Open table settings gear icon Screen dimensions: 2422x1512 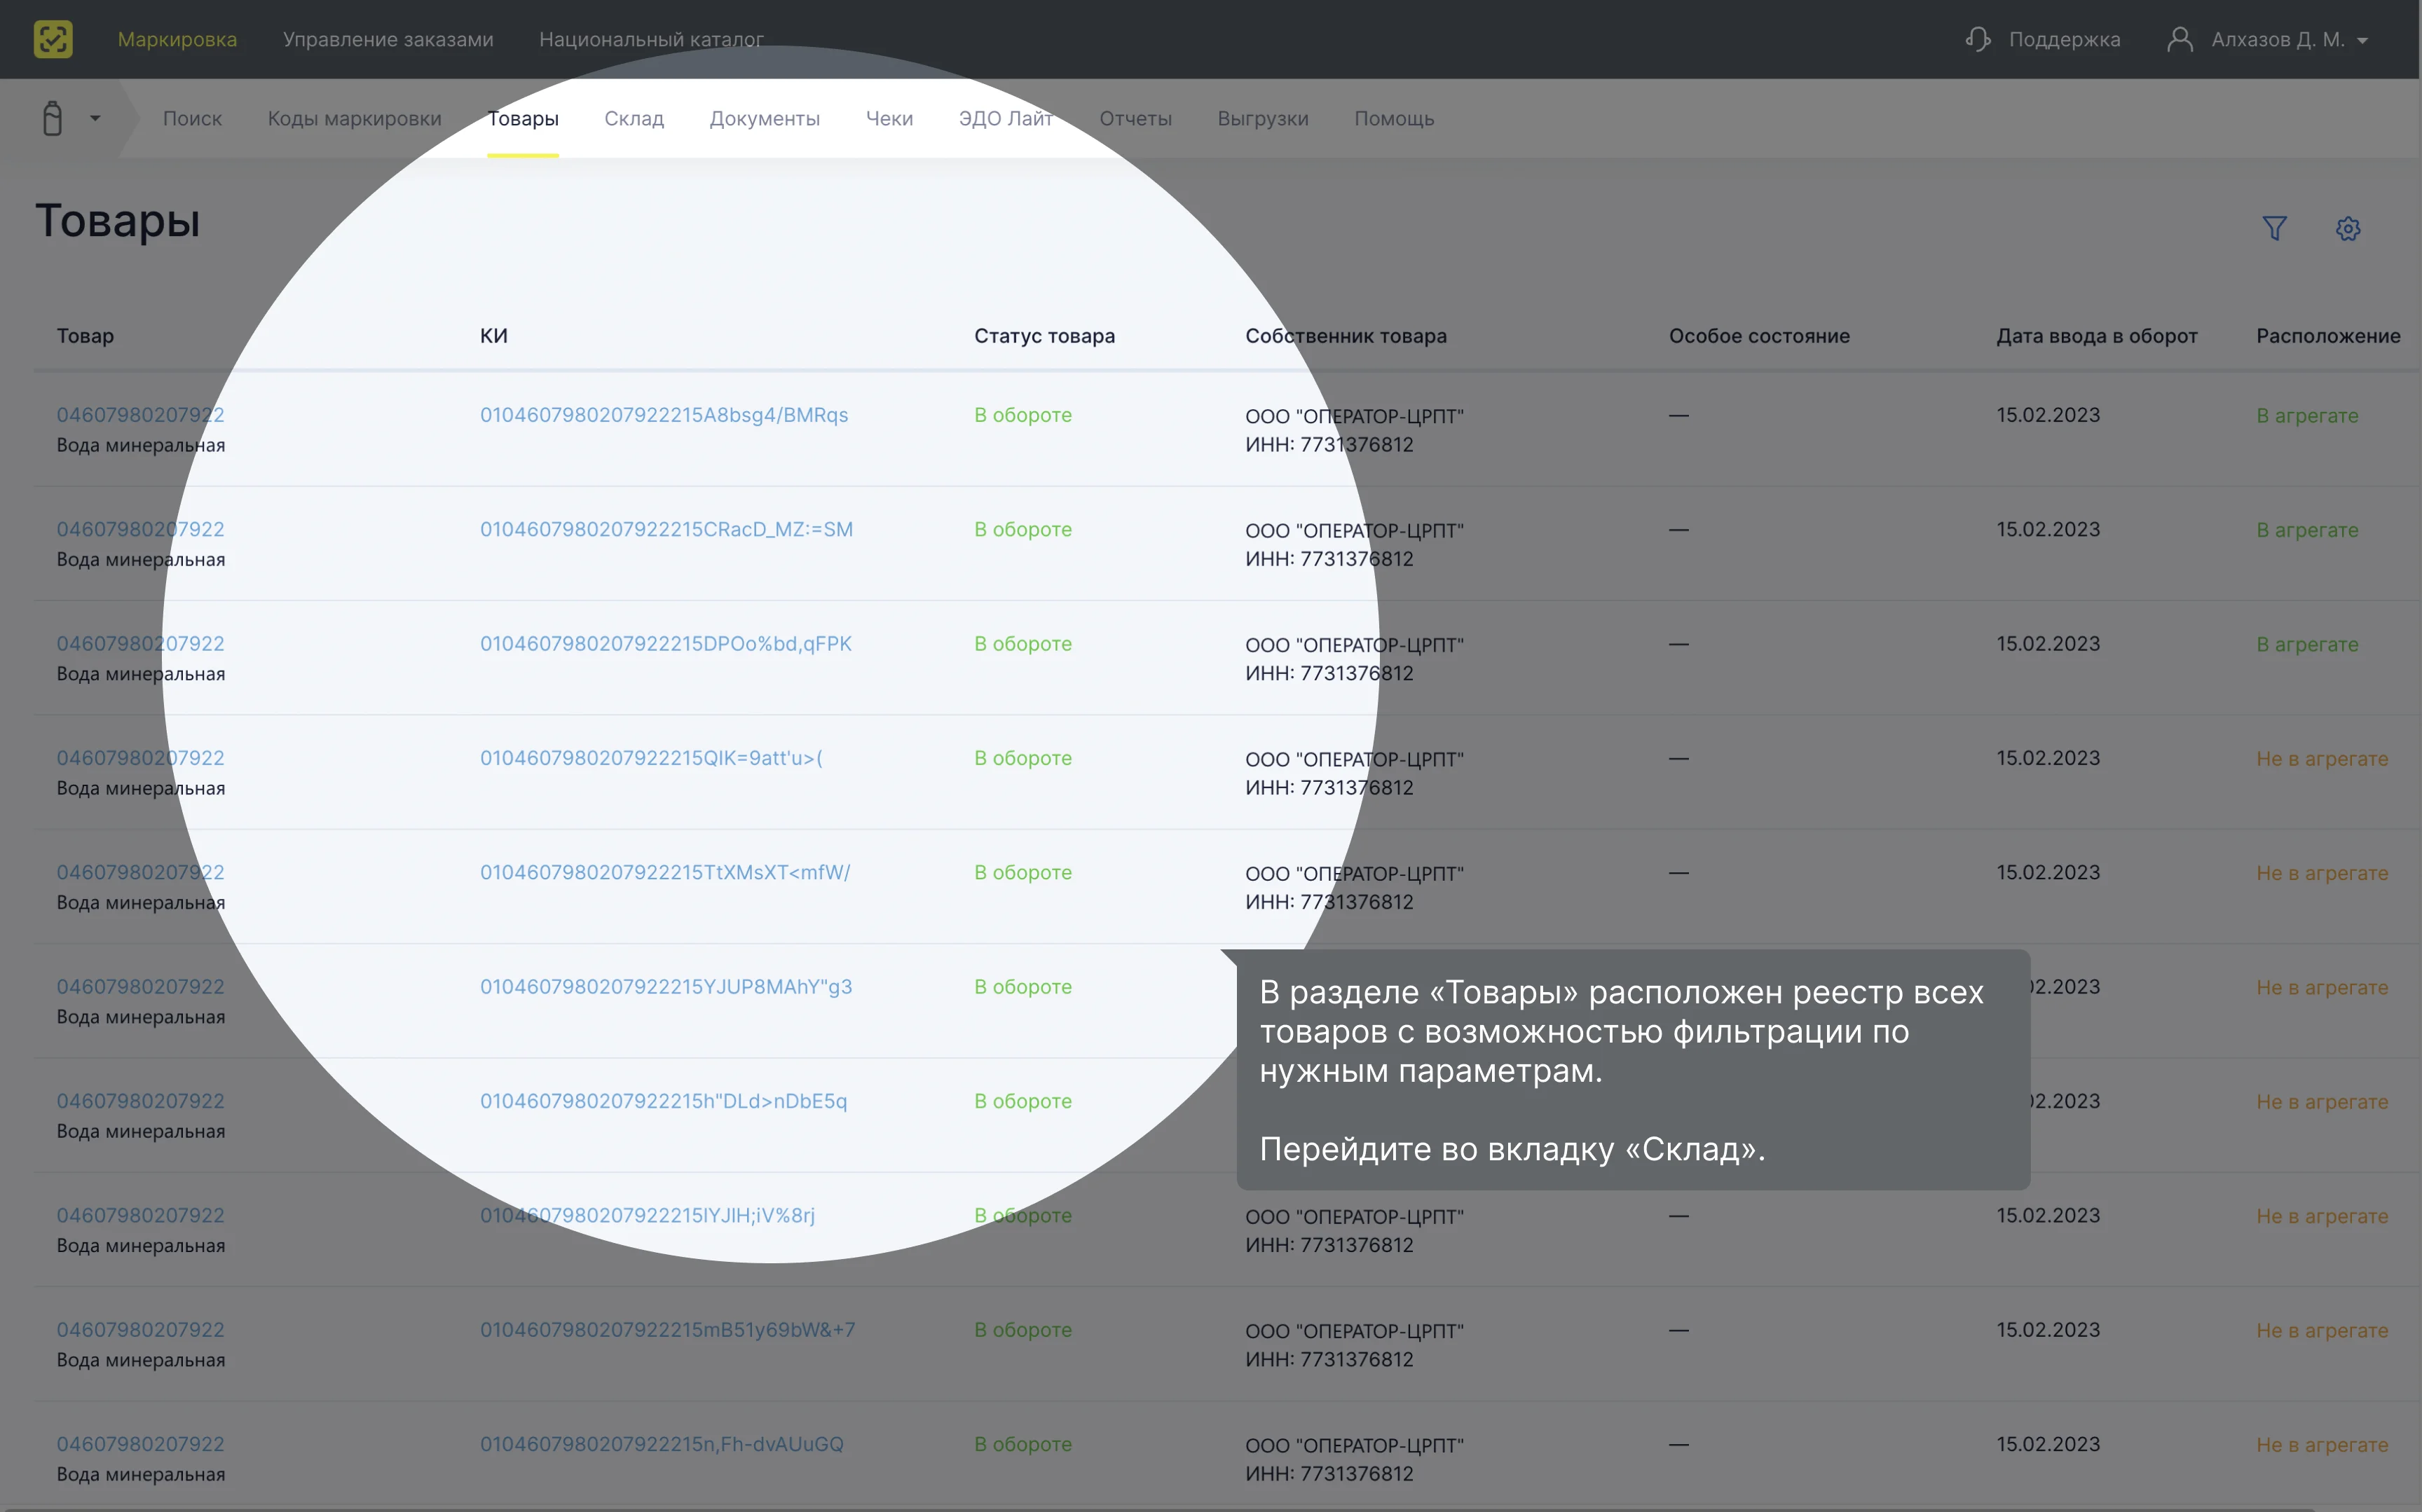[x=2348, y=229]
